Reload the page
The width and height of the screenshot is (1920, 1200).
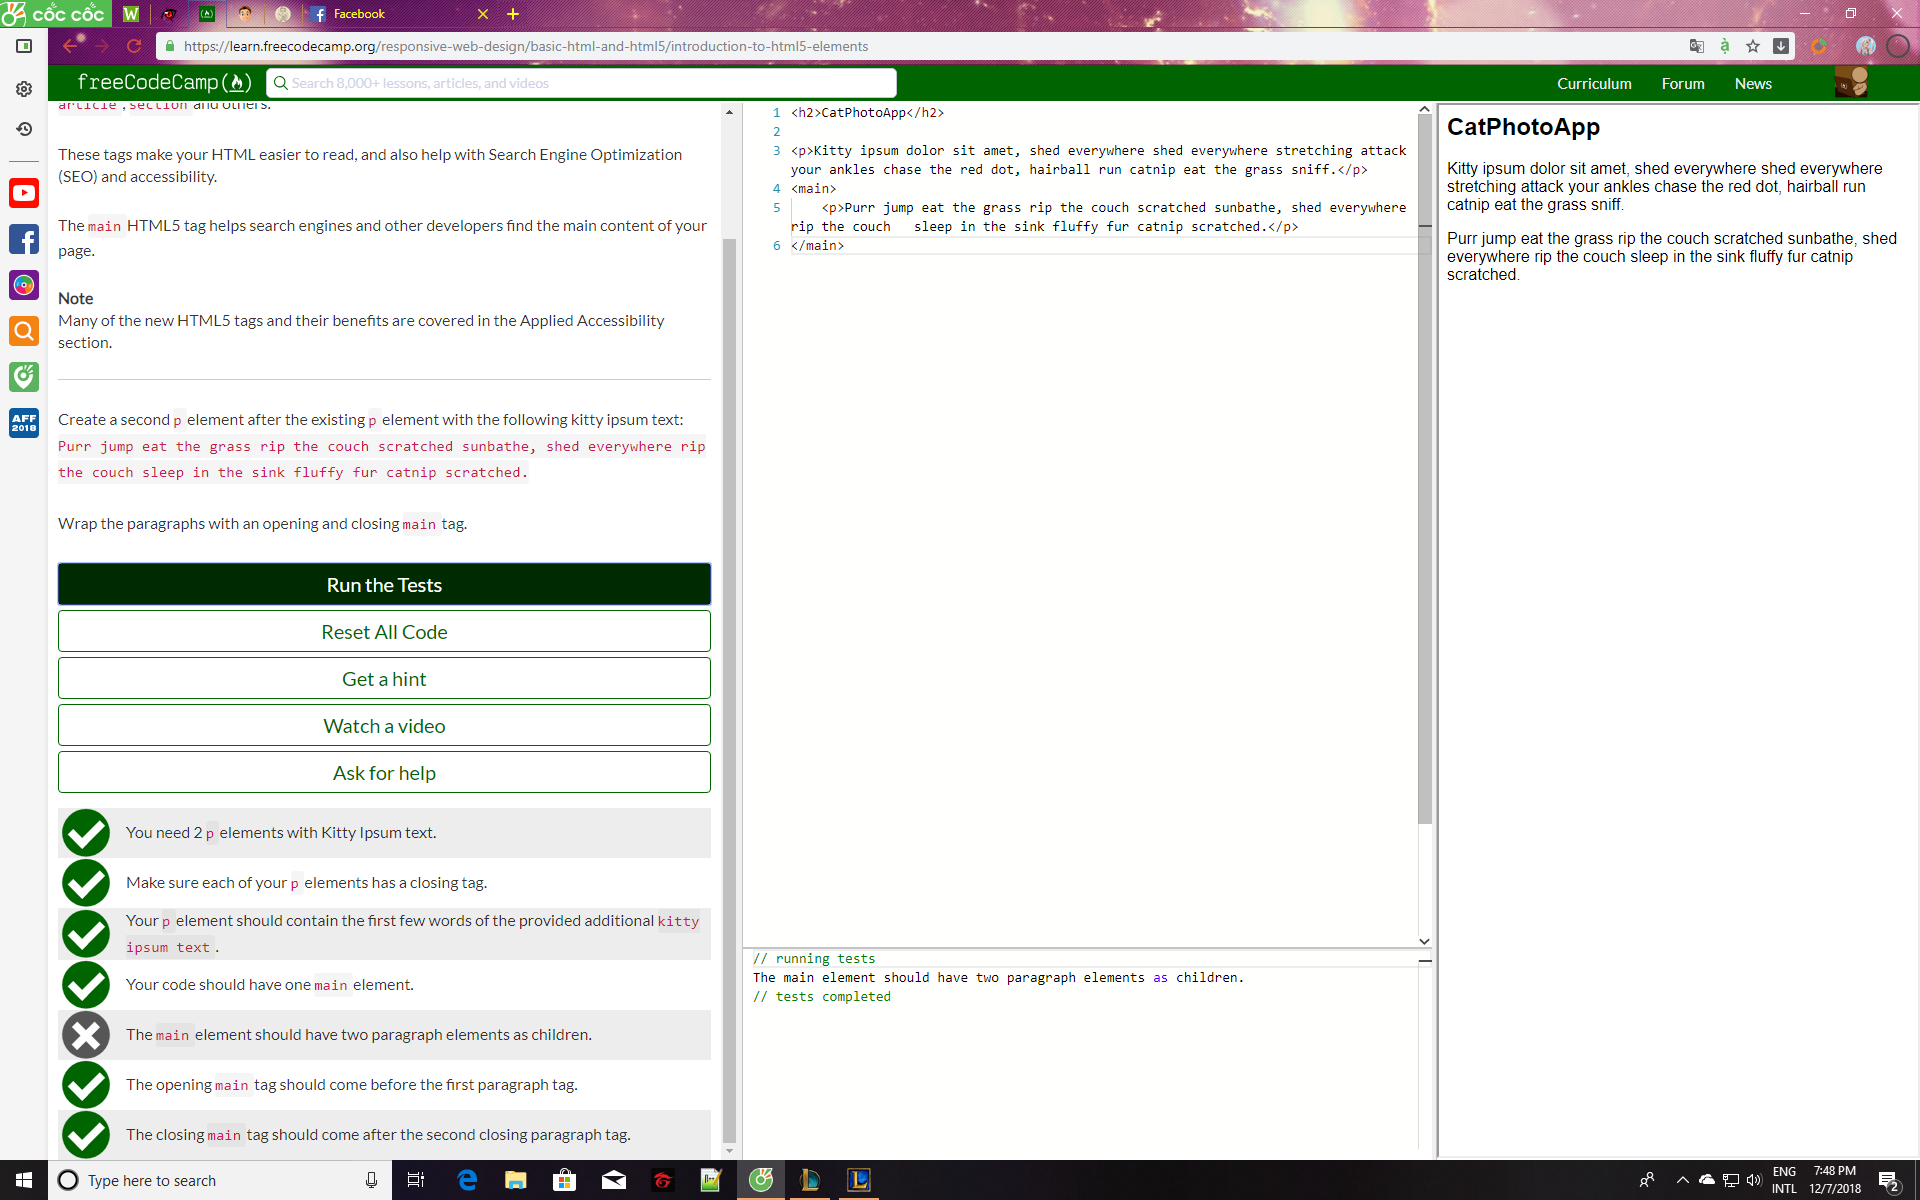(134, 46)
